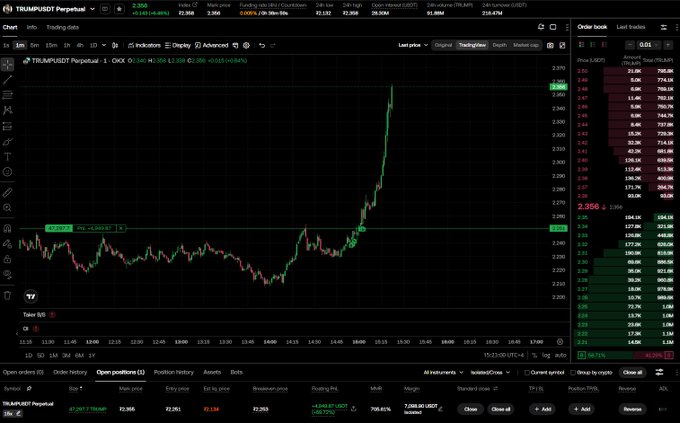
Task: Open the Bots tab
Action: [x=236, y=372]
